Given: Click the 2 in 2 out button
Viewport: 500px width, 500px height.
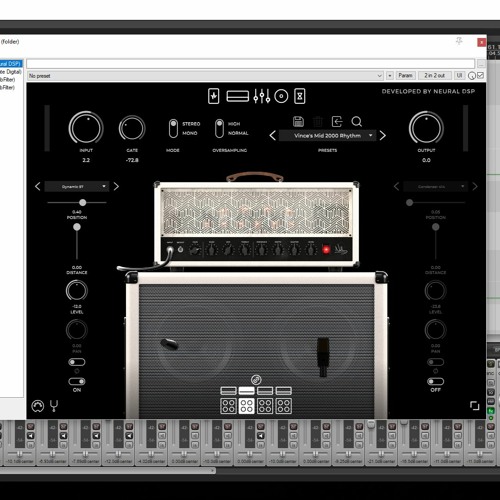Looking at the screenshot, I should [434, 76].
